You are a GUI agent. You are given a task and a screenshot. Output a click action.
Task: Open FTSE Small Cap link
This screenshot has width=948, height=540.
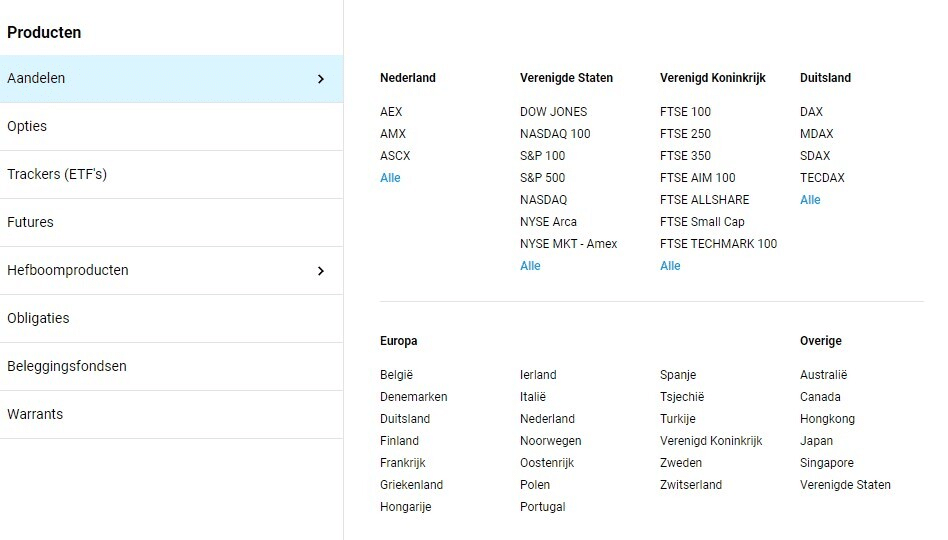(x=702, y=222)
